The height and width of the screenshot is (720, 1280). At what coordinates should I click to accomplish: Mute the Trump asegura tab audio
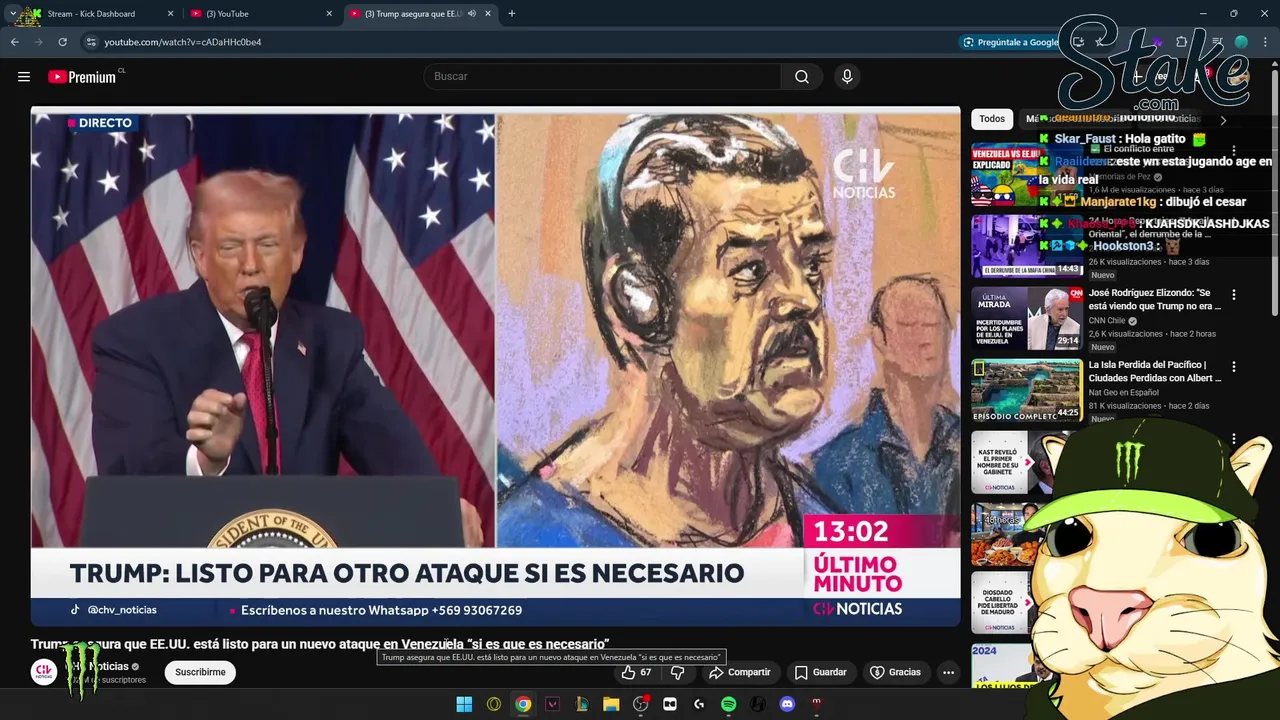tap(472, 14)
